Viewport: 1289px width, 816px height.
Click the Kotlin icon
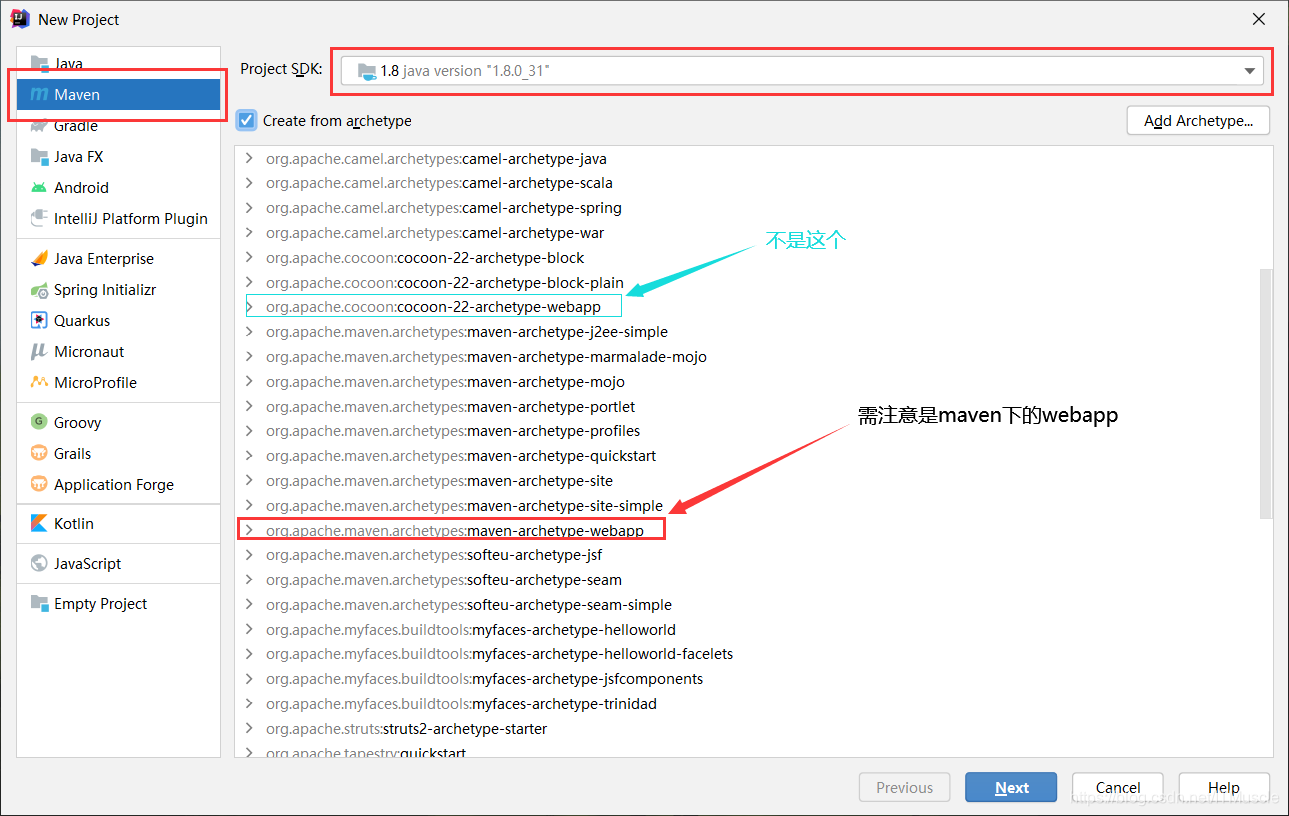pos(39,524)
